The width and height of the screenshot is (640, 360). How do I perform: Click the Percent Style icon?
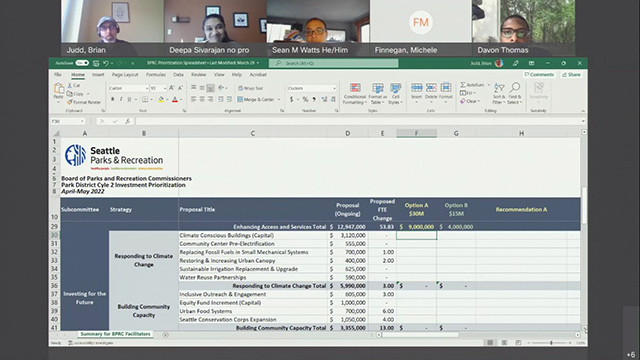point(305,100)
